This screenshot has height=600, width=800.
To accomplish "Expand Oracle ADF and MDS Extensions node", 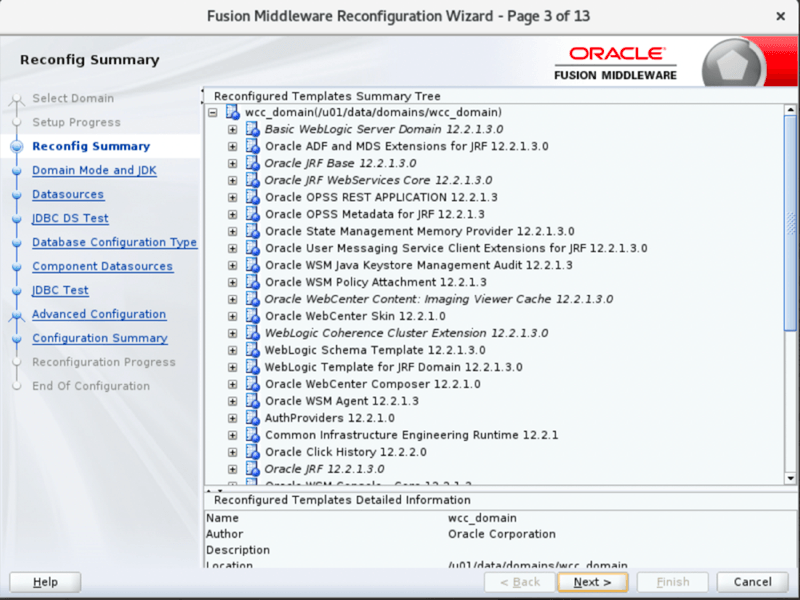I will pyautogui.click(x=233, y=146).
